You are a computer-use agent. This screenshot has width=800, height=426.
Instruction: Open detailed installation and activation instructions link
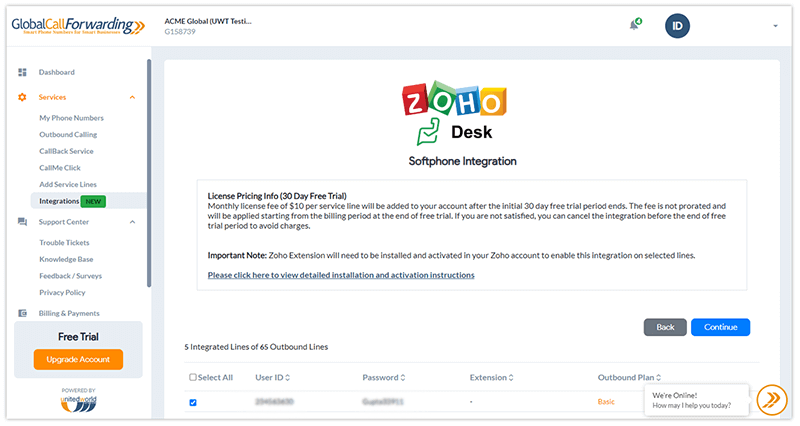[x=341, y=275]
